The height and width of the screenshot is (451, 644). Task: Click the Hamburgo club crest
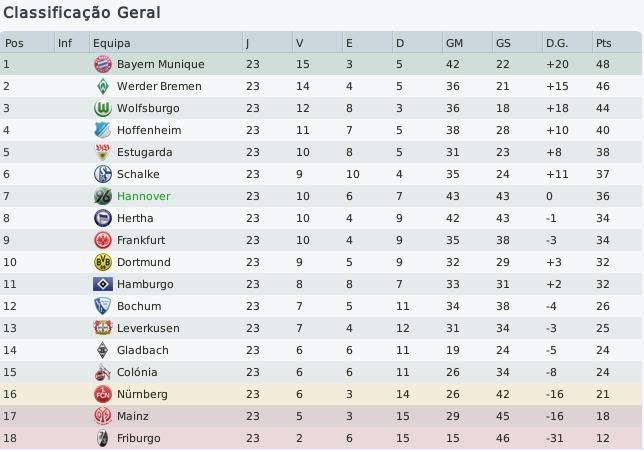pos(101,284)
